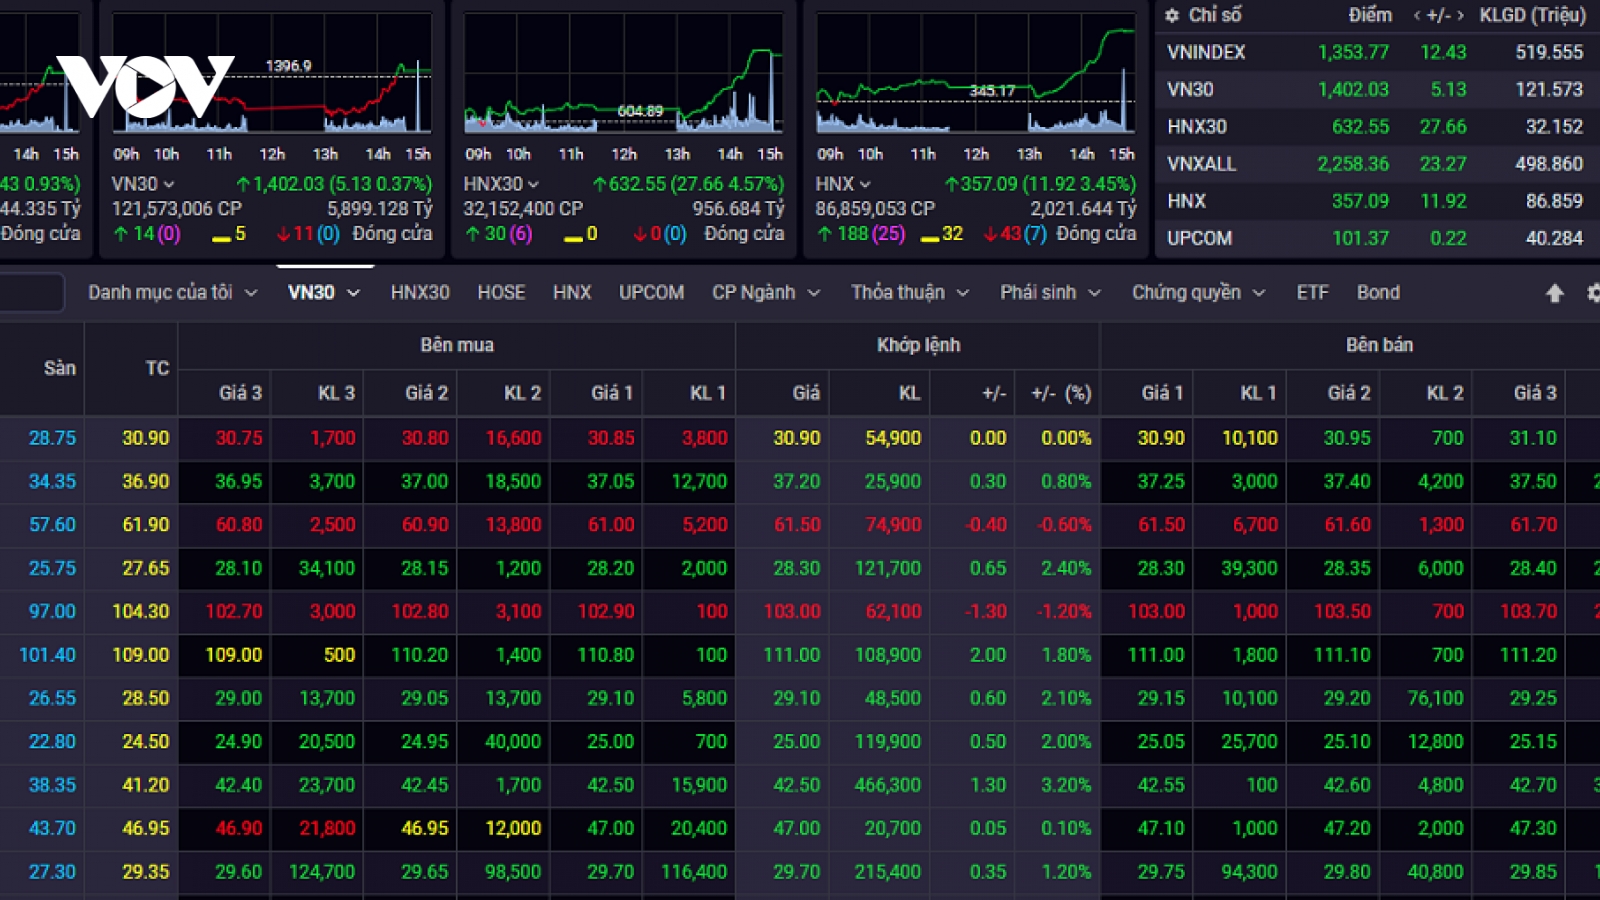1600x900 pixels.
Task: Switch to the UPCOM tab
Action: pyautogui.click(x=651, y=292)
